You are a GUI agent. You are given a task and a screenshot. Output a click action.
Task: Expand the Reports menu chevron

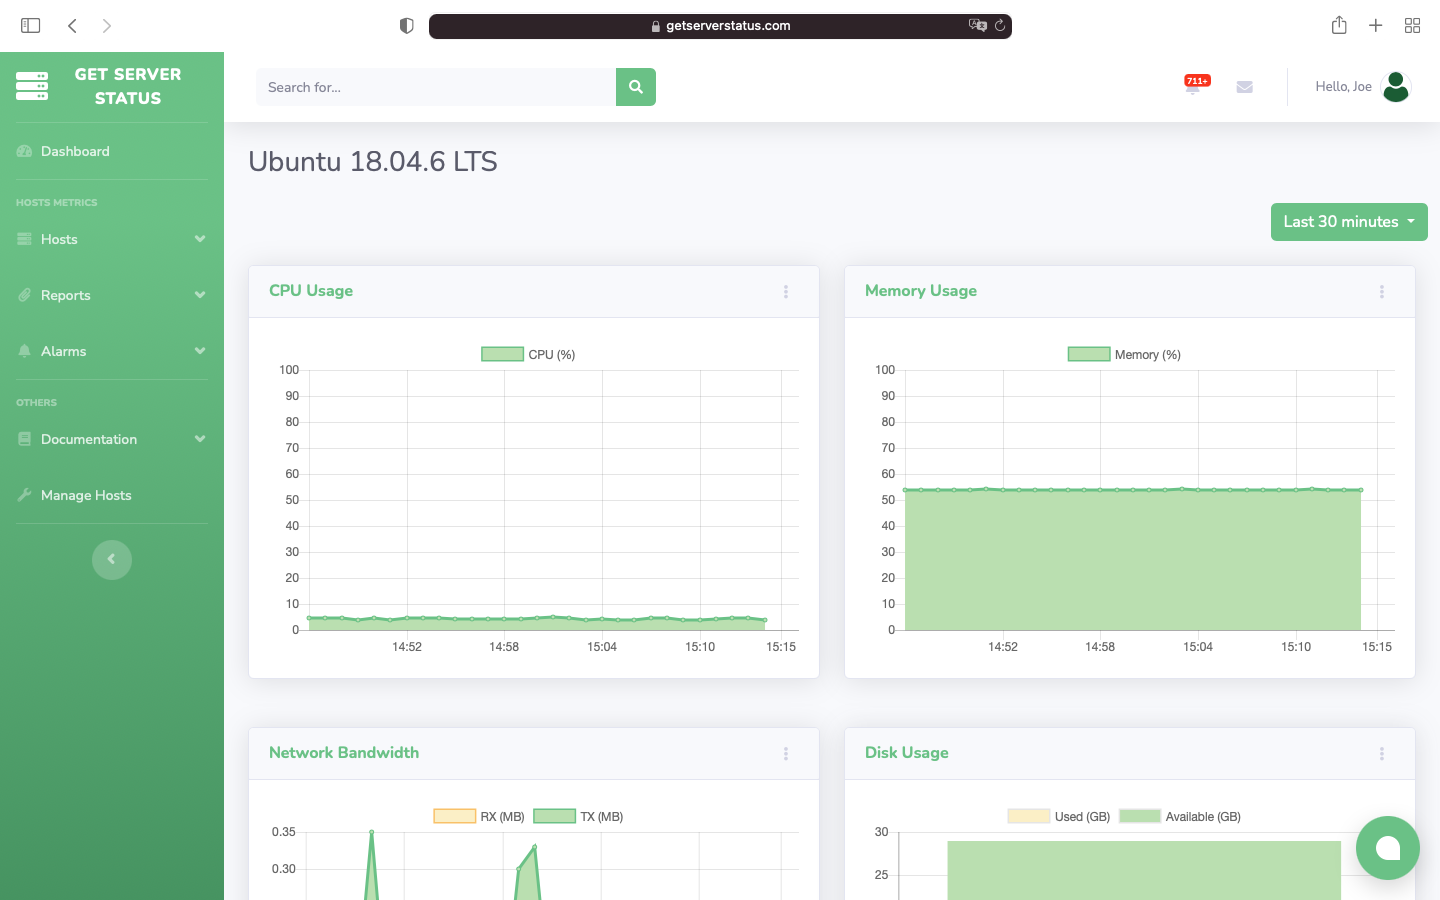click(200, 295)
